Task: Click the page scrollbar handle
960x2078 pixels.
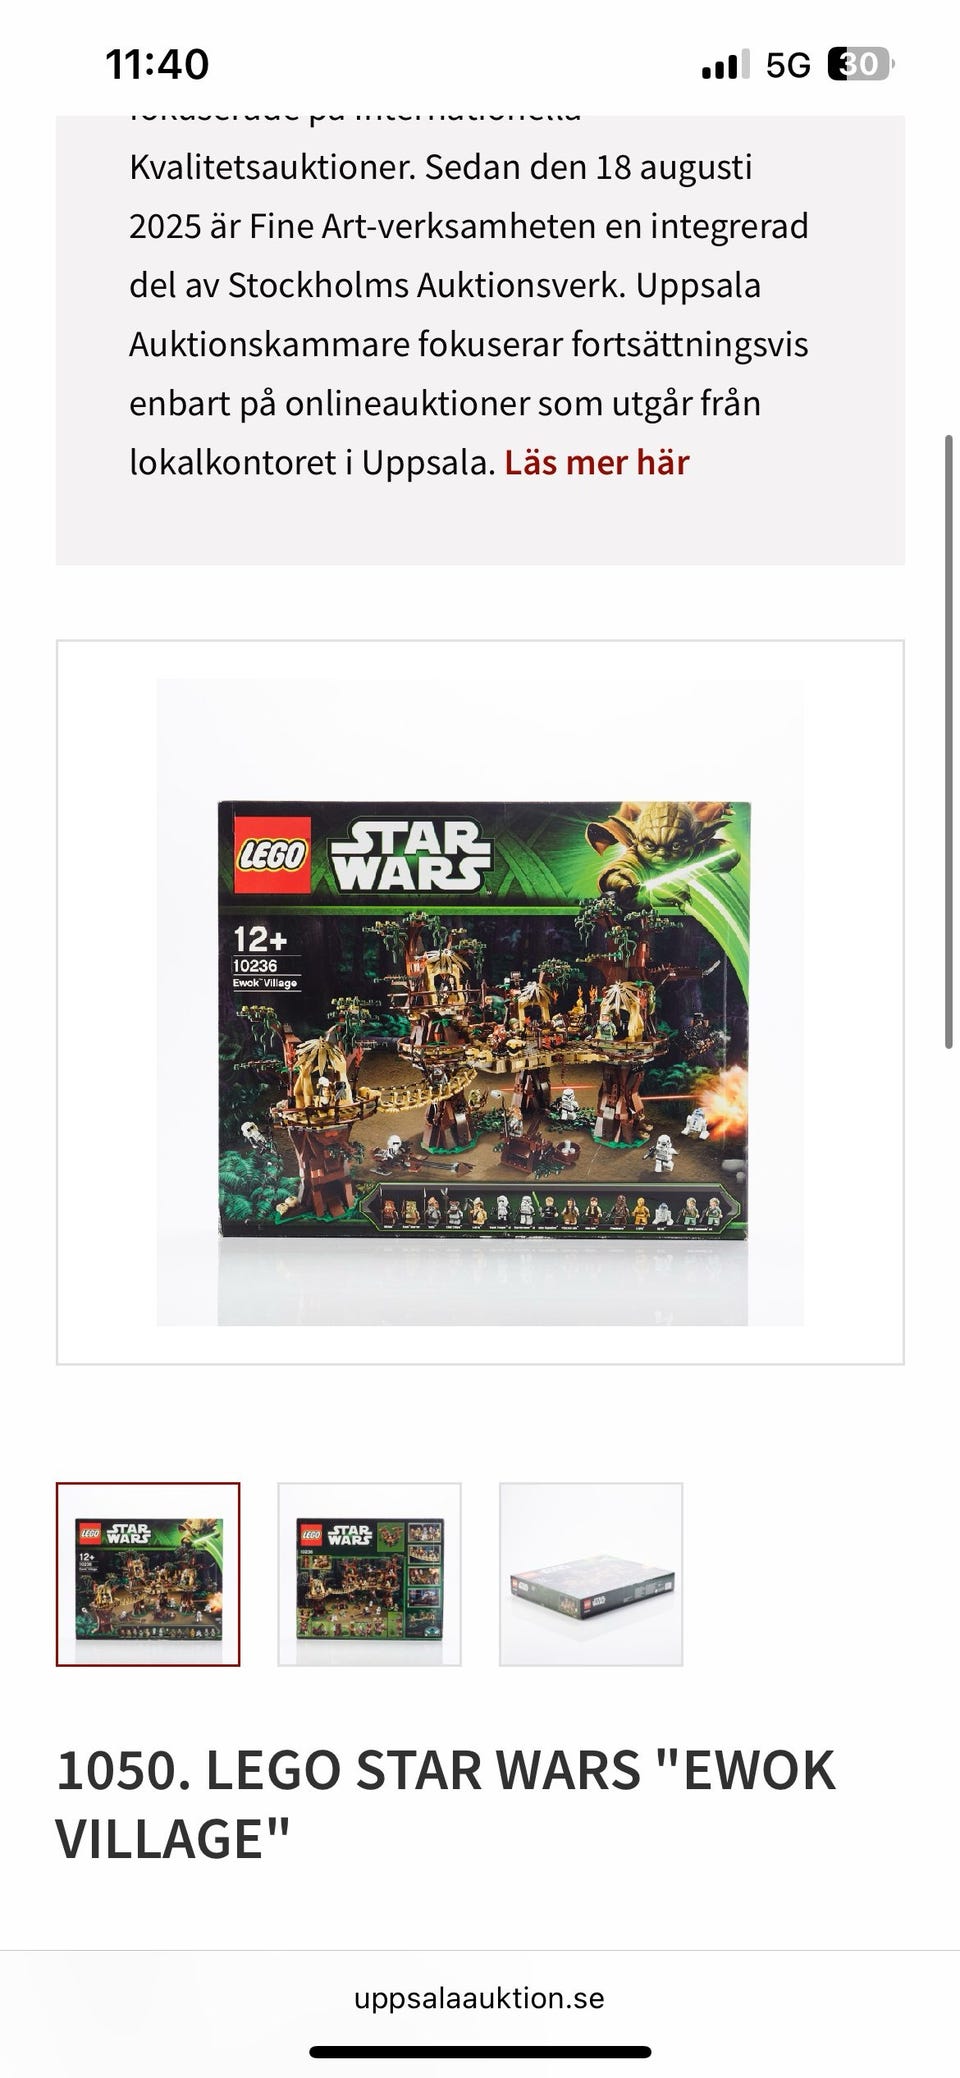Action: 949,741
